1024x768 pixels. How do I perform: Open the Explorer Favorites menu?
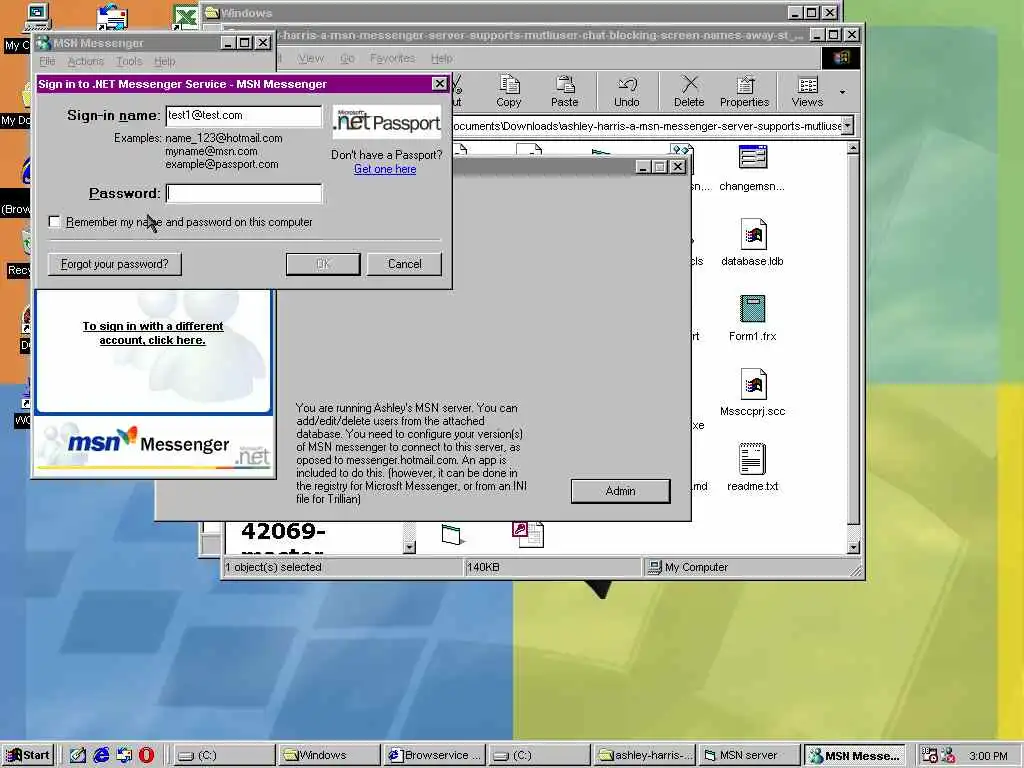point(392,58)
